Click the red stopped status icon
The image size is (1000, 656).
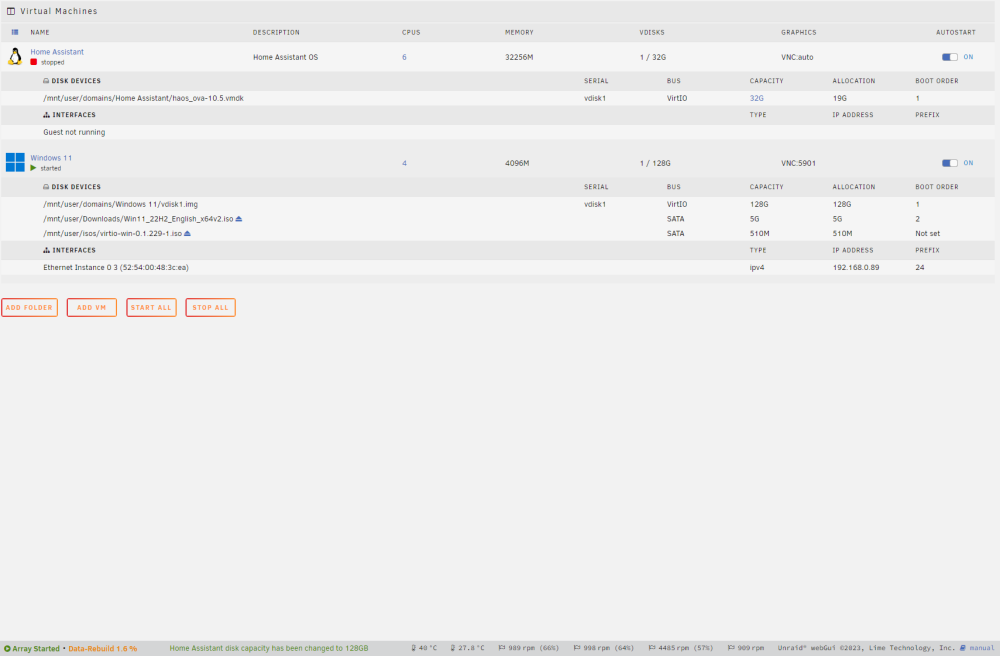34,62
